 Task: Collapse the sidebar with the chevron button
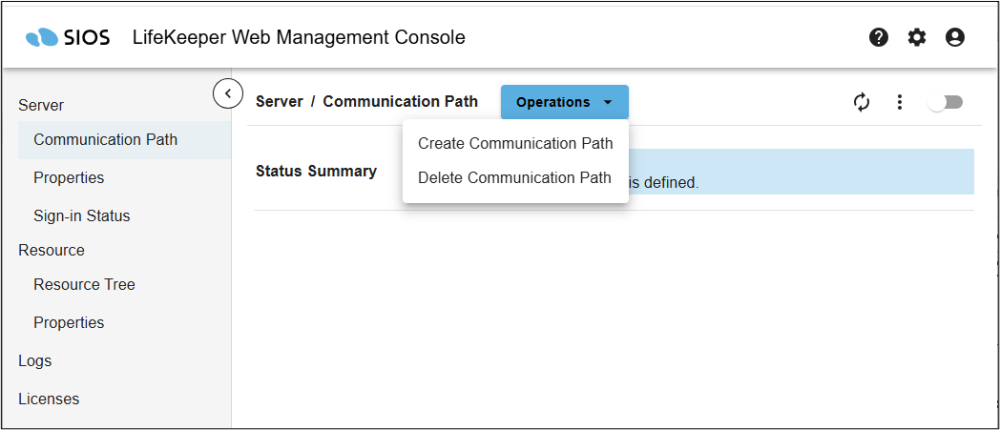228,93
